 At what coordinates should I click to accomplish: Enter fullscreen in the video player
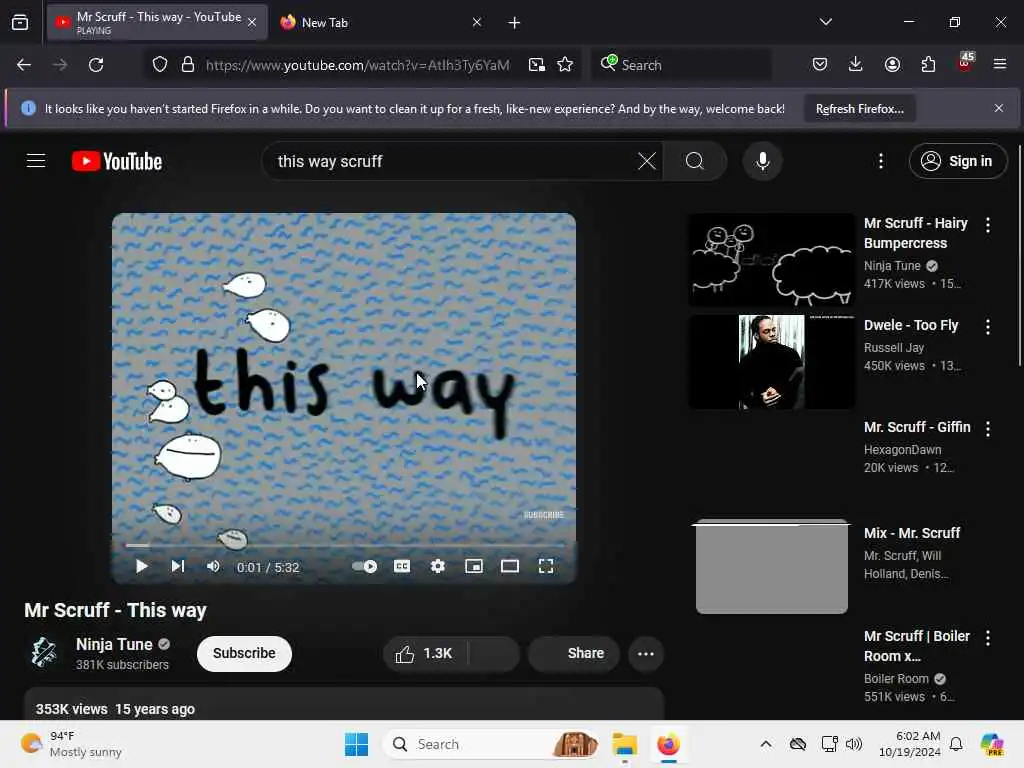(546, 566)
